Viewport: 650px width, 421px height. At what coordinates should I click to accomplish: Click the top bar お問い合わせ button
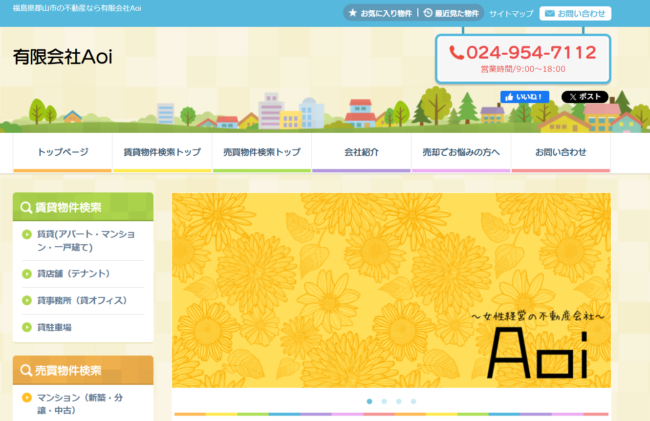(575, 13)
